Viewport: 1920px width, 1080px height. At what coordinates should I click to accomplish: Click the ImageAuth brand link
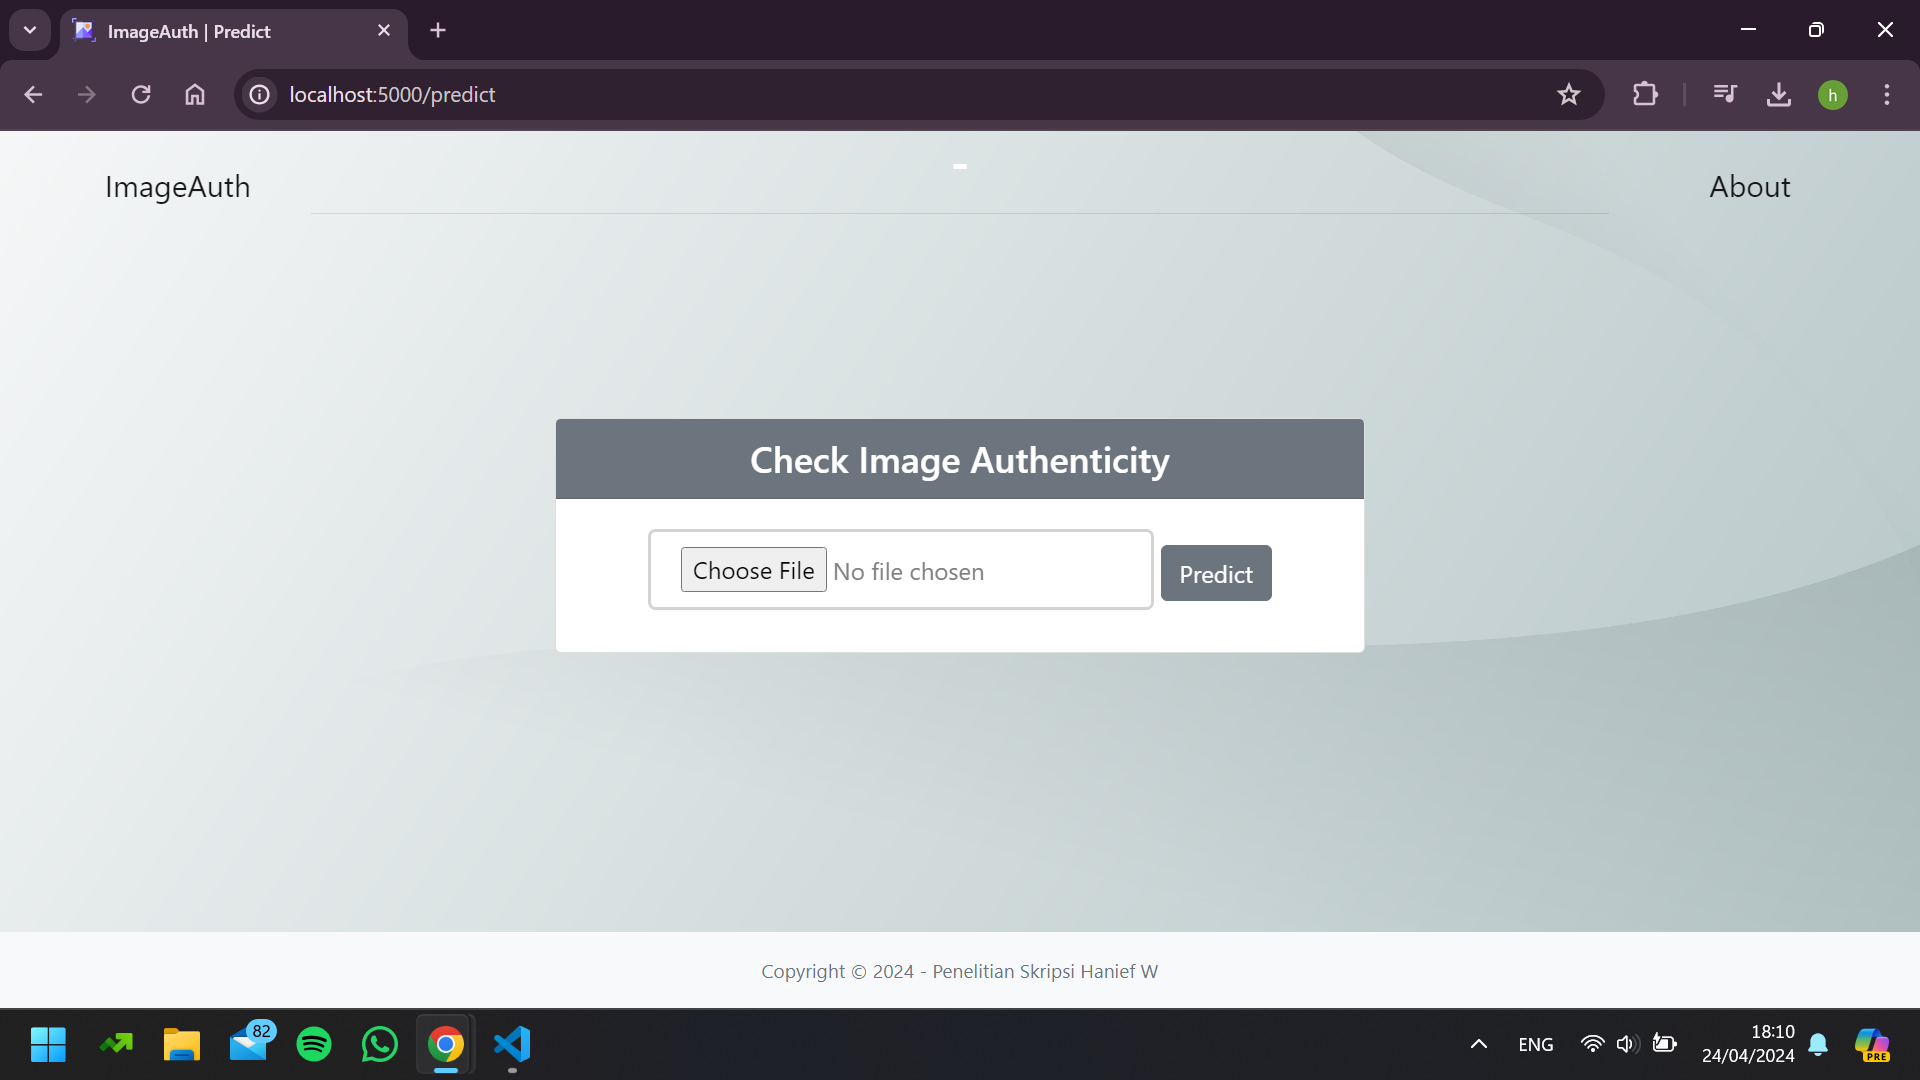[x=177, y=187]
